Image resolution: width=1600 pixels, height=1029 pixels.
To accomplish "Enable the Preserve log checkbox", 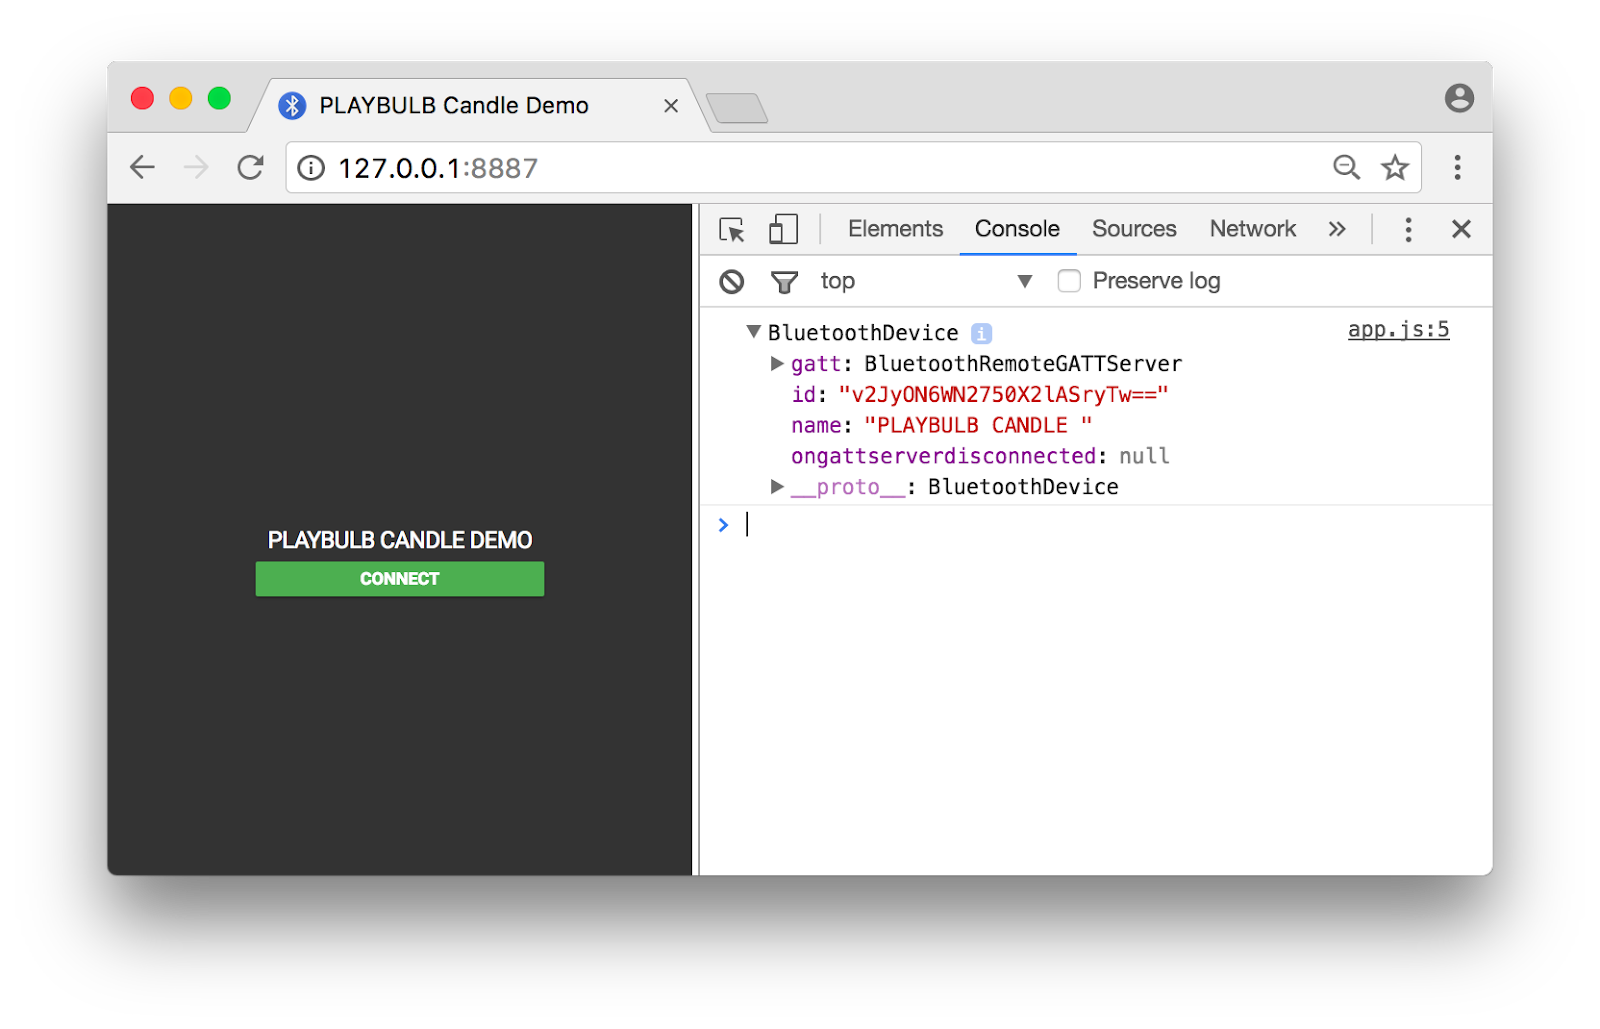I will (x=1069, y=281).
